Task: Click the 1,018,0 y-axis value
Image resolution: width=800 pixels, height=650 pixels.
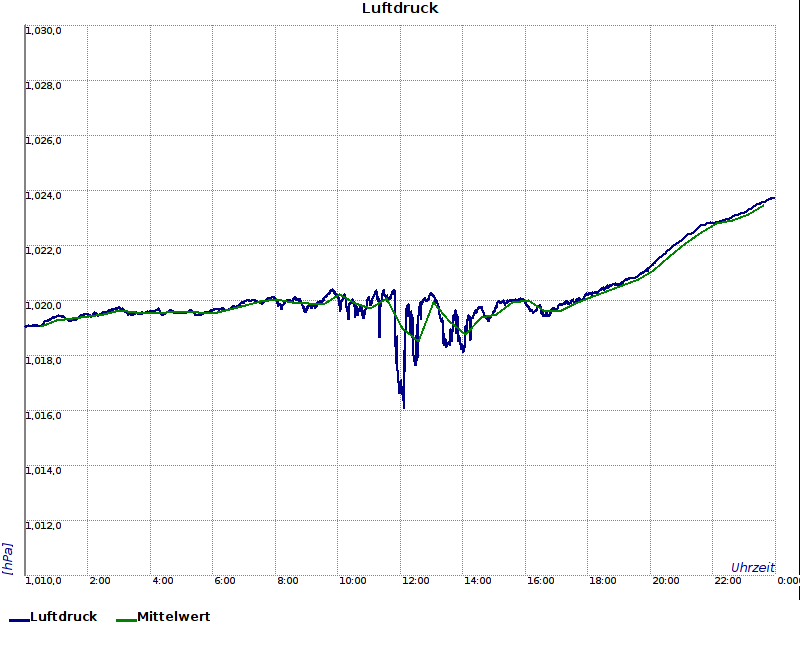Action: pos(43,361)
